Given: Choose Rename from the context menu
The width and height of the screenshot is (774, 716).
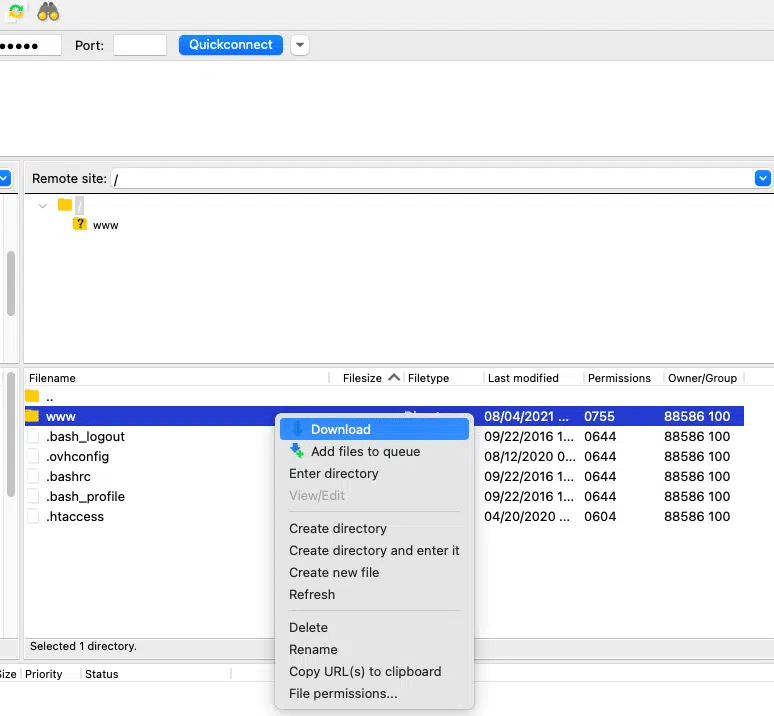Looking at the screenshot, I should [x=313, y=650].
